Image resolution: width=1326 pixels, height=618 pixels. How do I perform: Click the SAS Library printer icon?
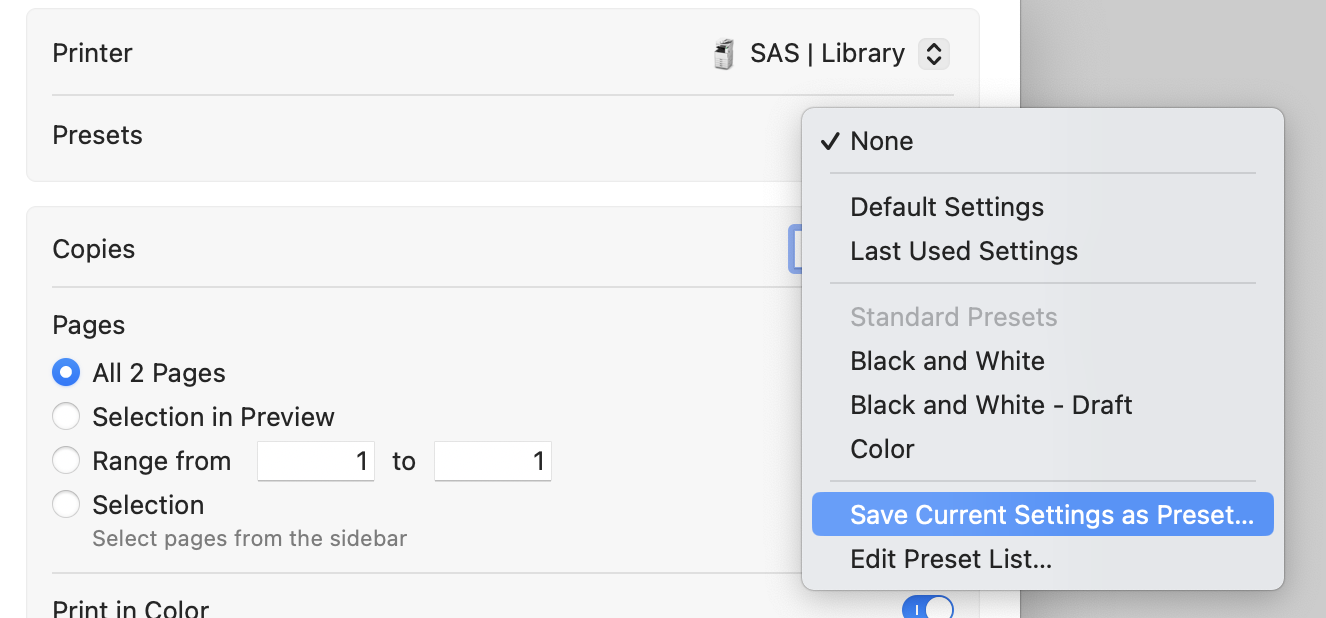tap(724, 54)
